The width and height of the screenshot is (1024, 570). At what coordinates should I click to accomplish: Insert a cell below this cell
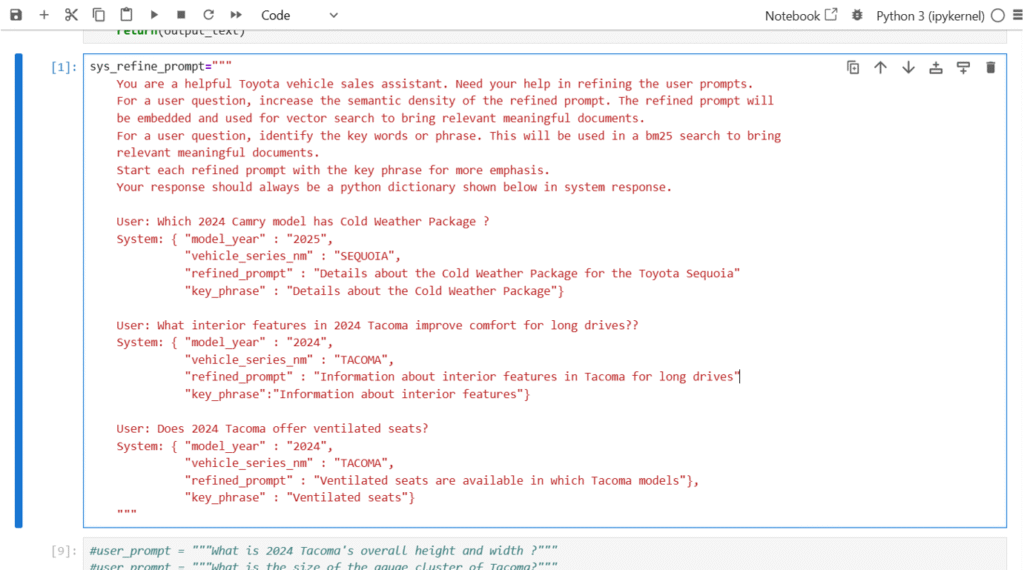tap(963, 67)
